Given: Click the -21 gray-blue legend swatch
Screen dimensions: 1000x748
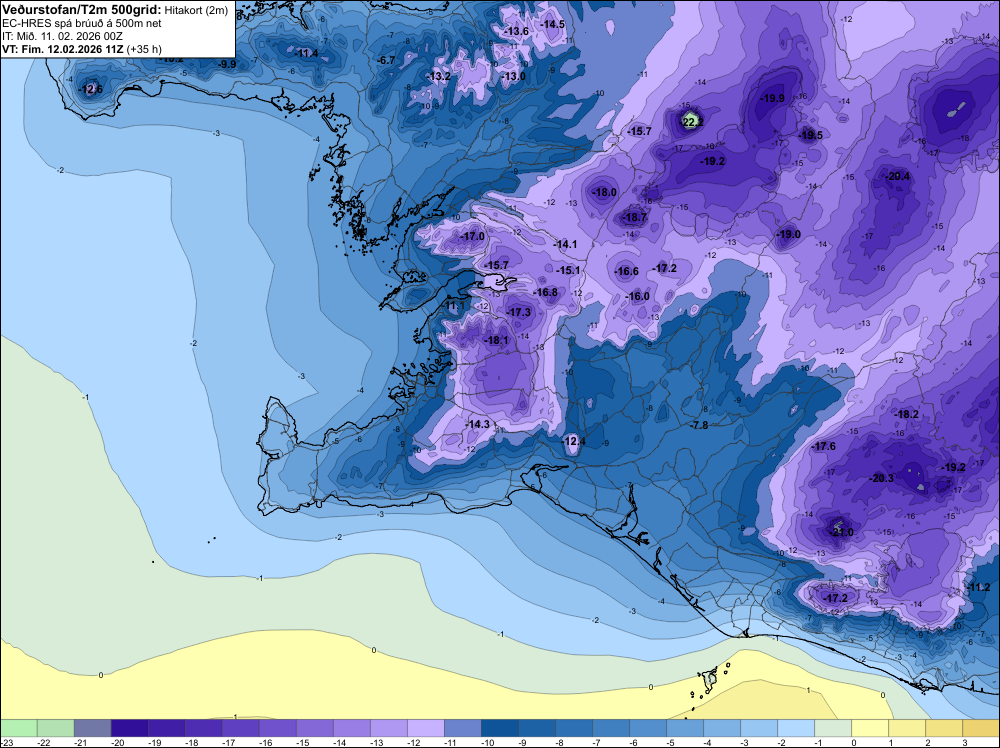Looking at the screenshot, I should [92, 728].
